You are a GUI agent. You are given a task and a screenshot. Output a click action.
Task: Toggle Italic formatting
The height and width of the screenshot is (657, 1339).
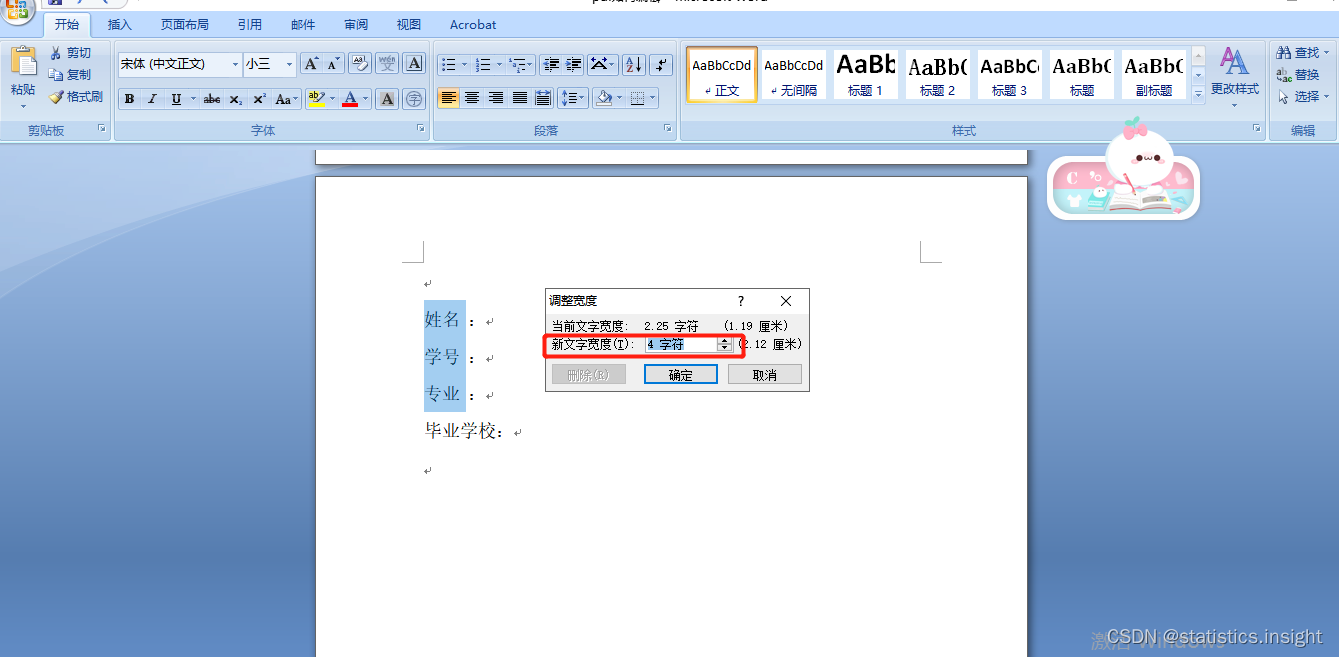152,98
